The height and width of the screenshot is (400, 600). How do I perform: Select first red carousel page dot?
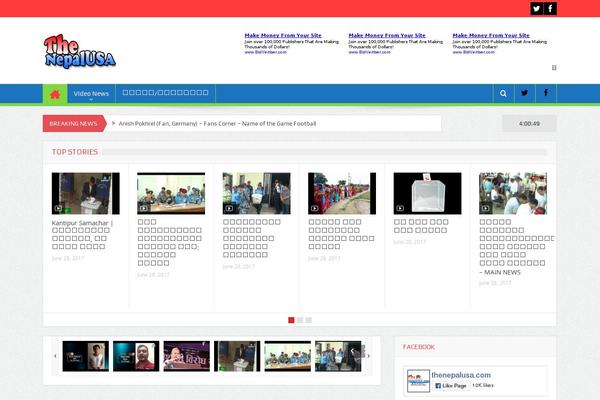tap(291, 320)
